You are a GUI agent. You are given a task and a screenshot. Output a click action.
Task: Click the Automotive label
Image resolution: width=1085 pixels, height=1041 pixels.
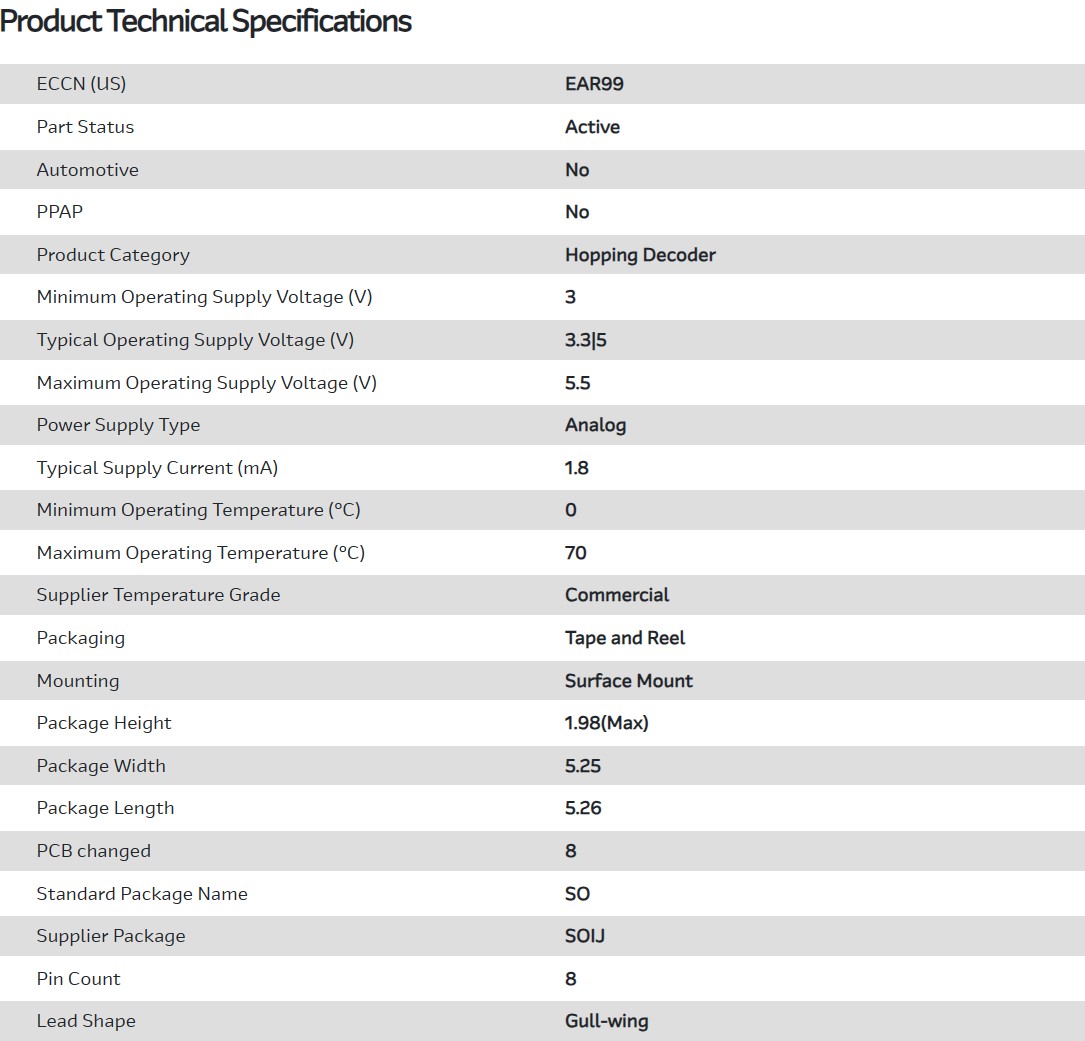[x=87, y=170]
